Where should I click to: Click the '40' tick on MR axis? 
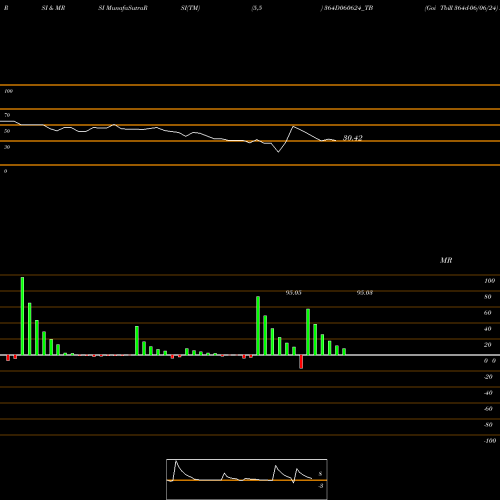coord(488,329)
